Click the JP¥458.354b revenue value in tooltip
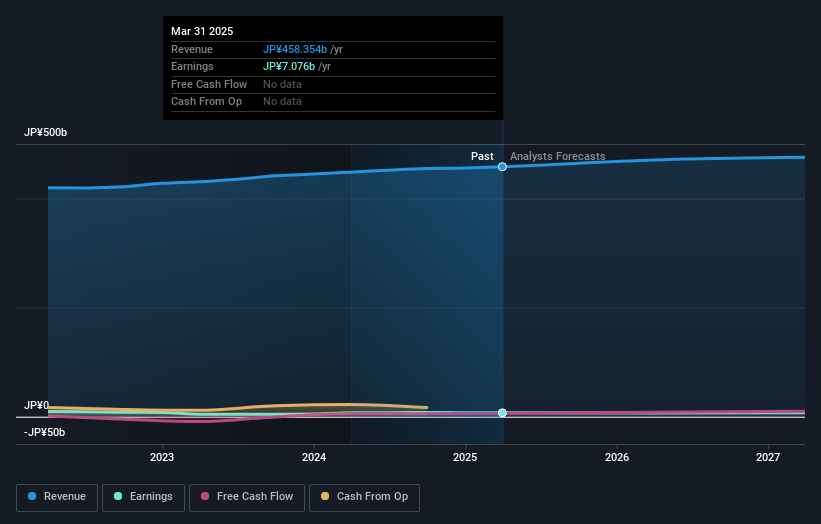Image resolution: width=821 pixels, height=524 pixels. click(x=295, y=49)
